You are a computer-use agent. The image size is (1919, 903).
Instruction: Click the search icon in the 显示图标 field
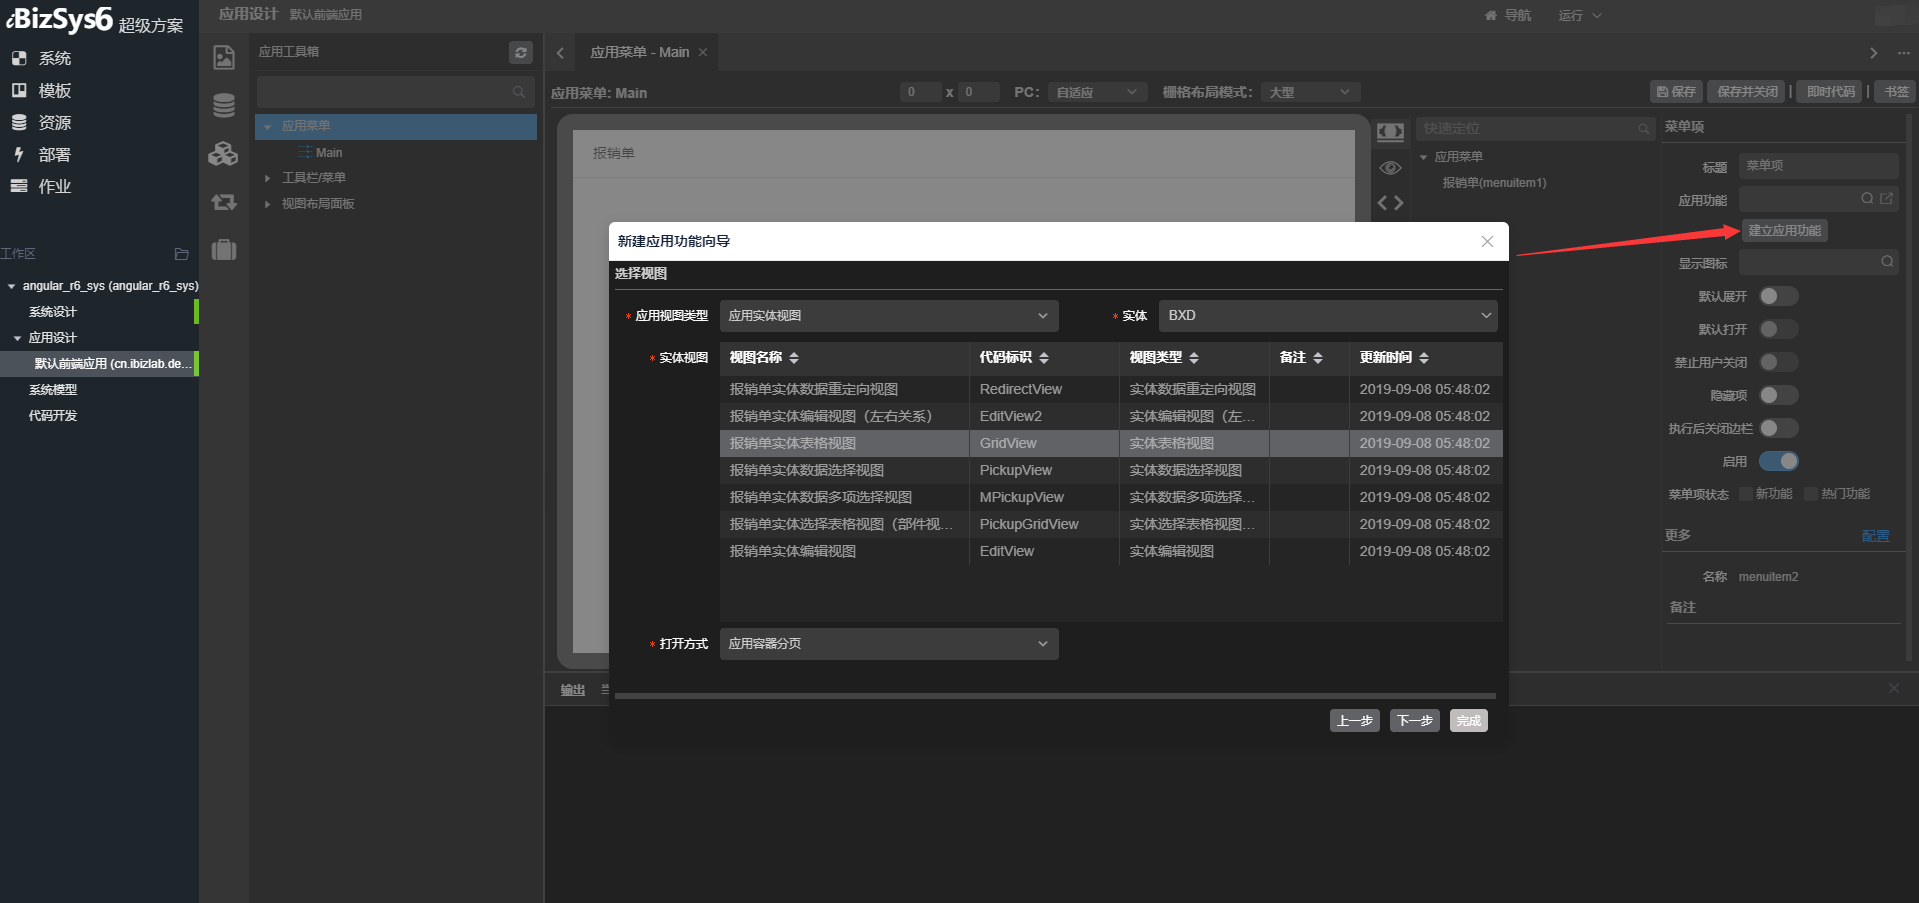coord(1886,262)
